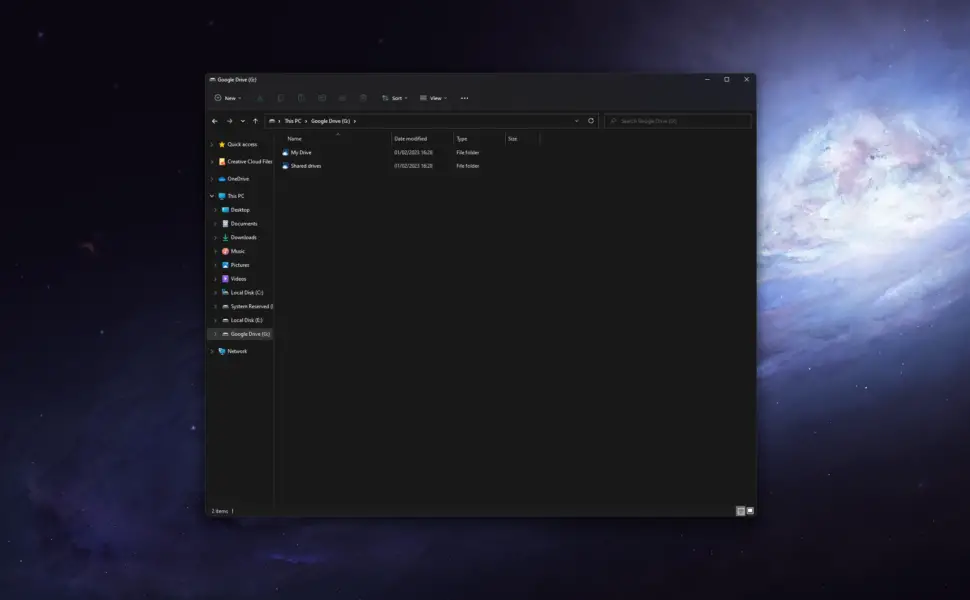970x600 pixels.
Task: Expand the Pictures node chevron
Action: pos(215,265)
